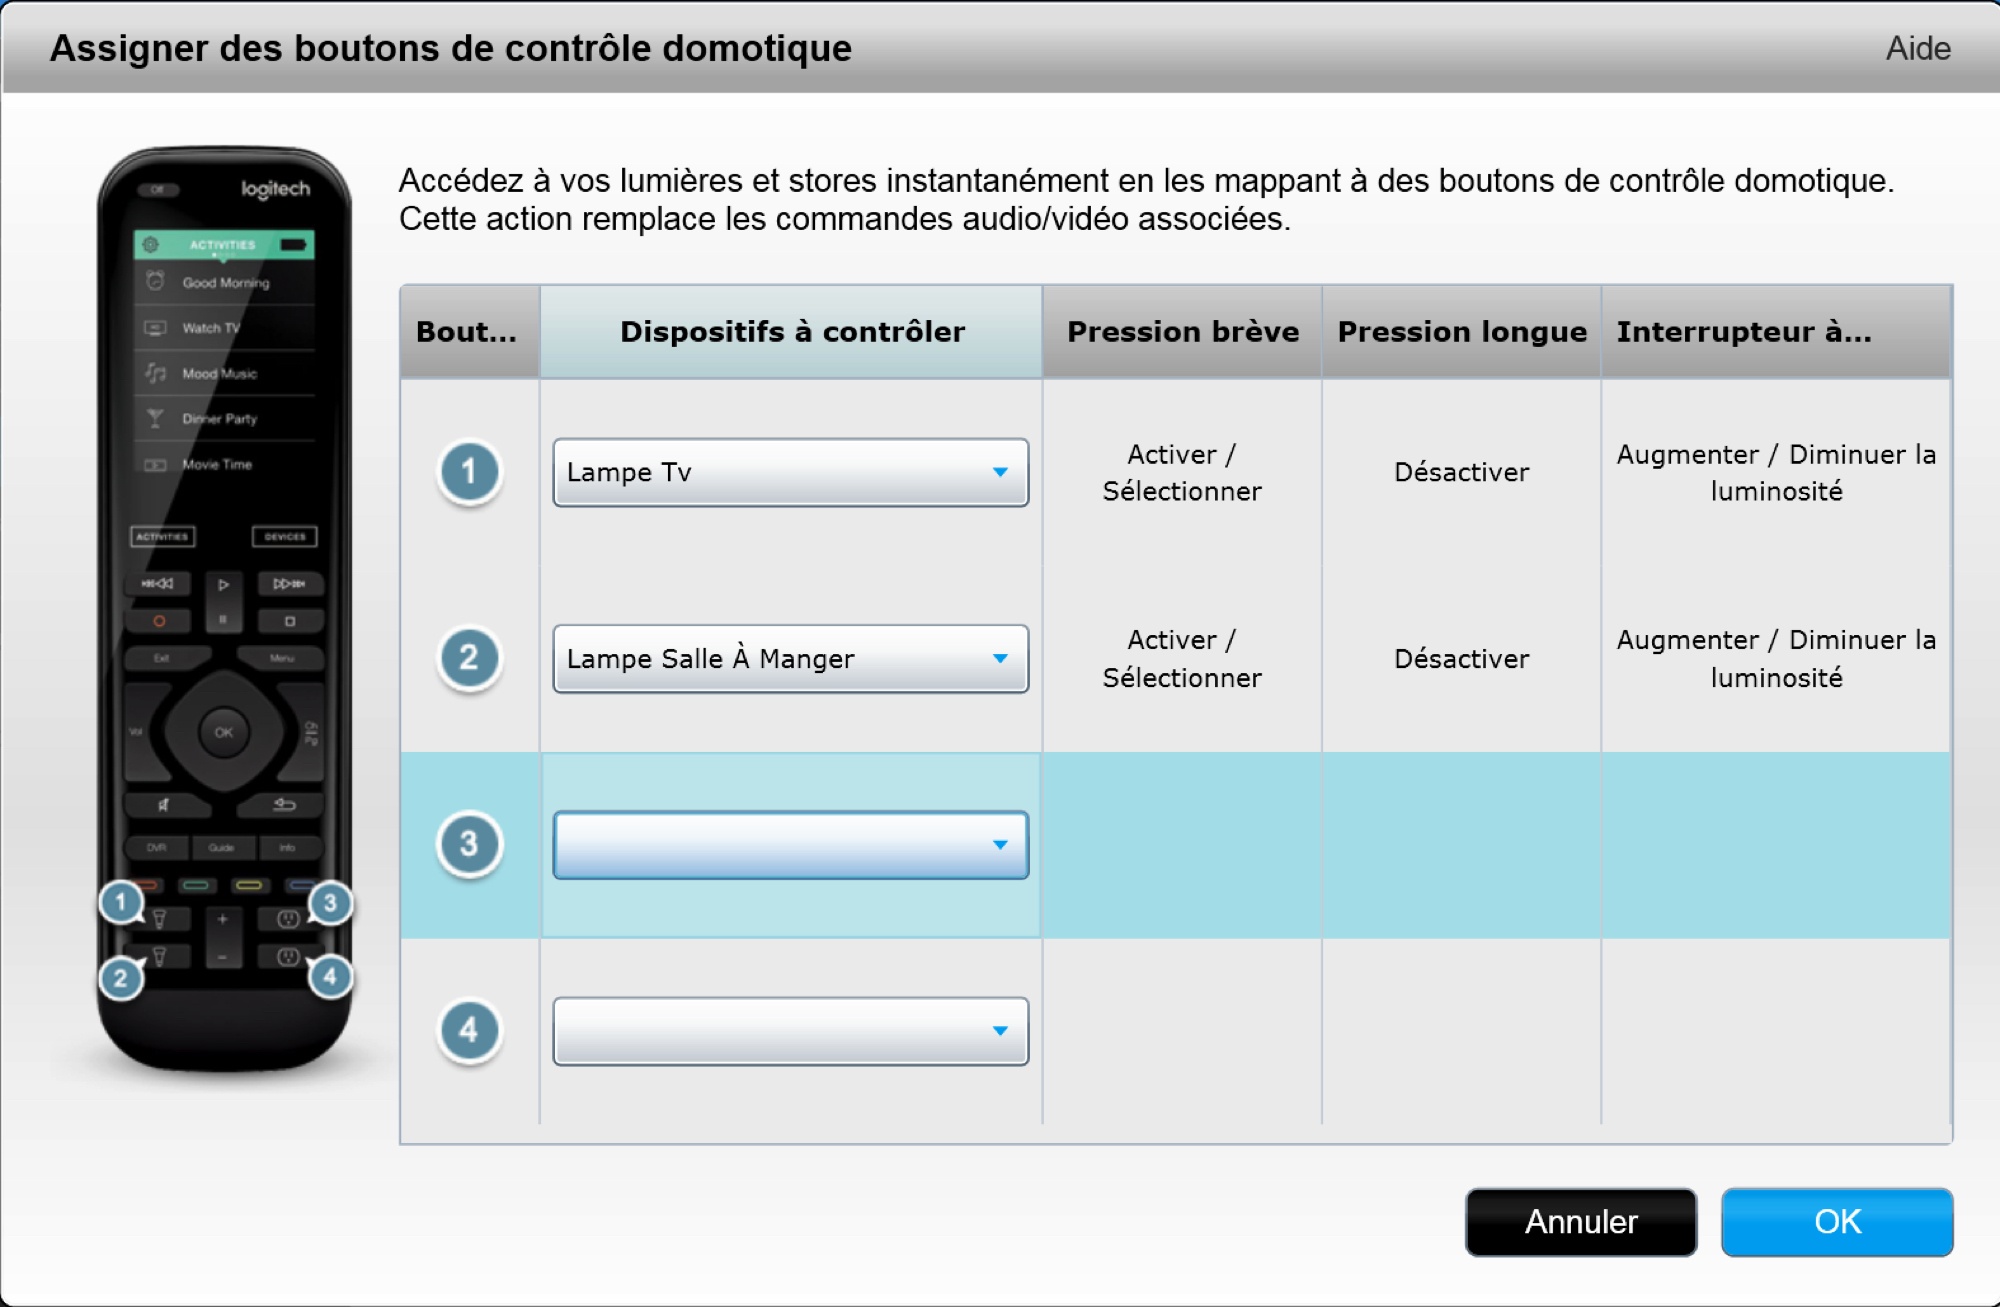Viewport: 2000px width, 1307px height.
Task: Open the Lampe Tv device dropdown
Action: tap(790, 472)
